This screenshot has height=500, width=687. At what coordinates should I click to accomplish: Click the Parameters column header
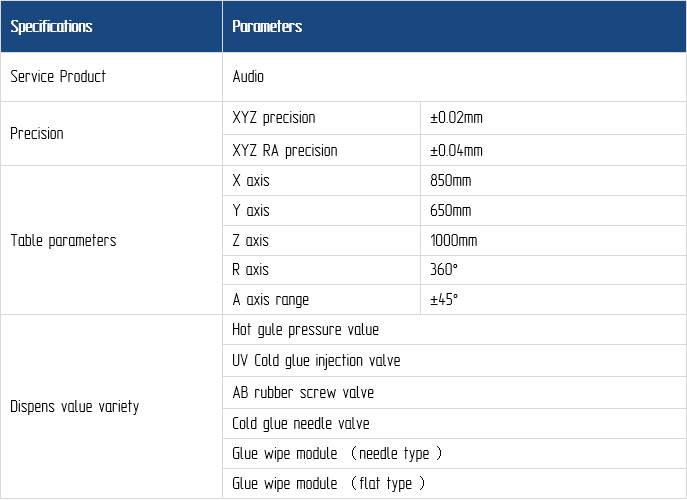coord(454,26)
